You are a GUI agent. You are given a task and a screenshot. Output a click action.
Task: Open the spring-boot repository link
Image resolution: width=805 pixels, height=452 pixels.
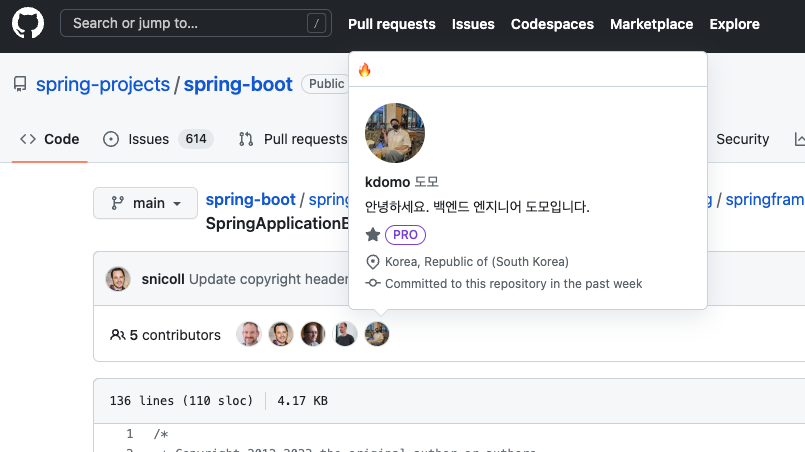238,84
